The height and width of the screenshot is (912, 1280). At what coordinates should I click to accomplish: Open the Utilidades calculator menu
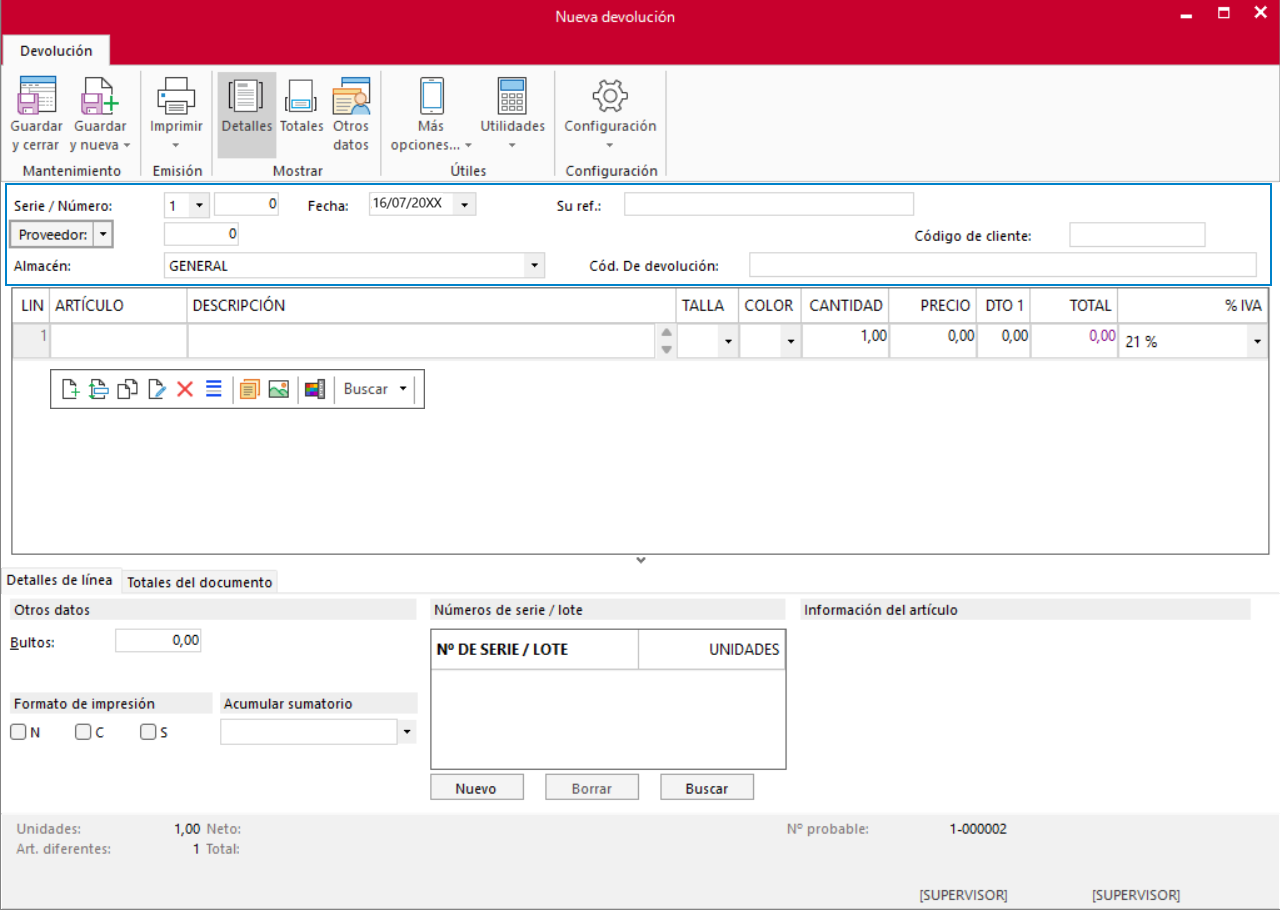(x=512, y=114)
